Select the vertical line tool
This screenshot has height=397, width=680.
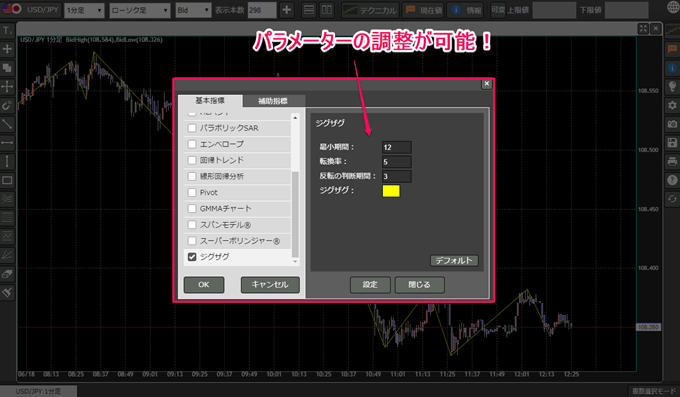(x=7, y=161)
